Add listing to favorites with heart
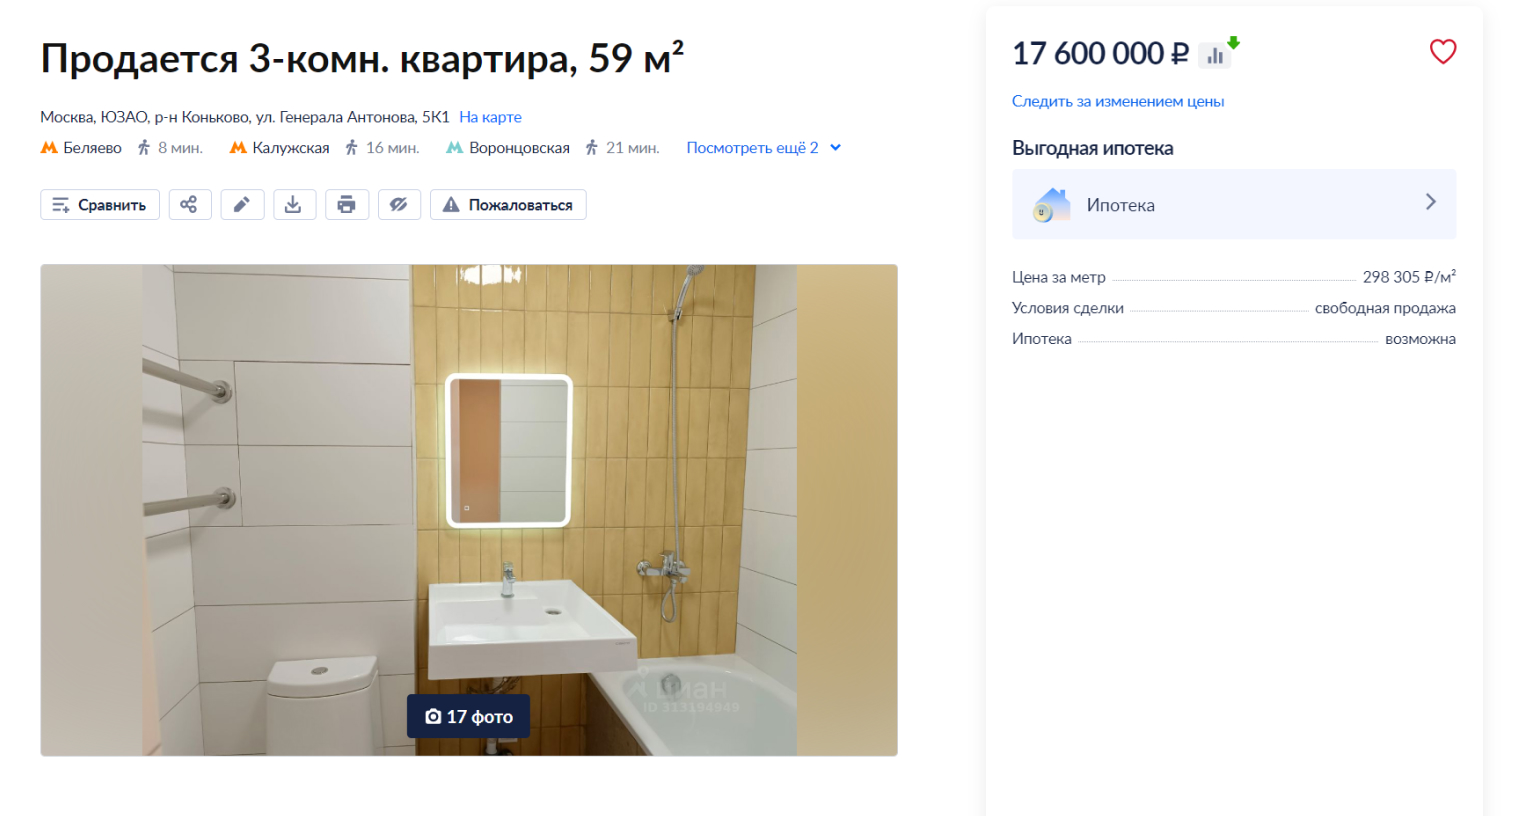The image size is (1520, 816). (x=1442, y=51)
